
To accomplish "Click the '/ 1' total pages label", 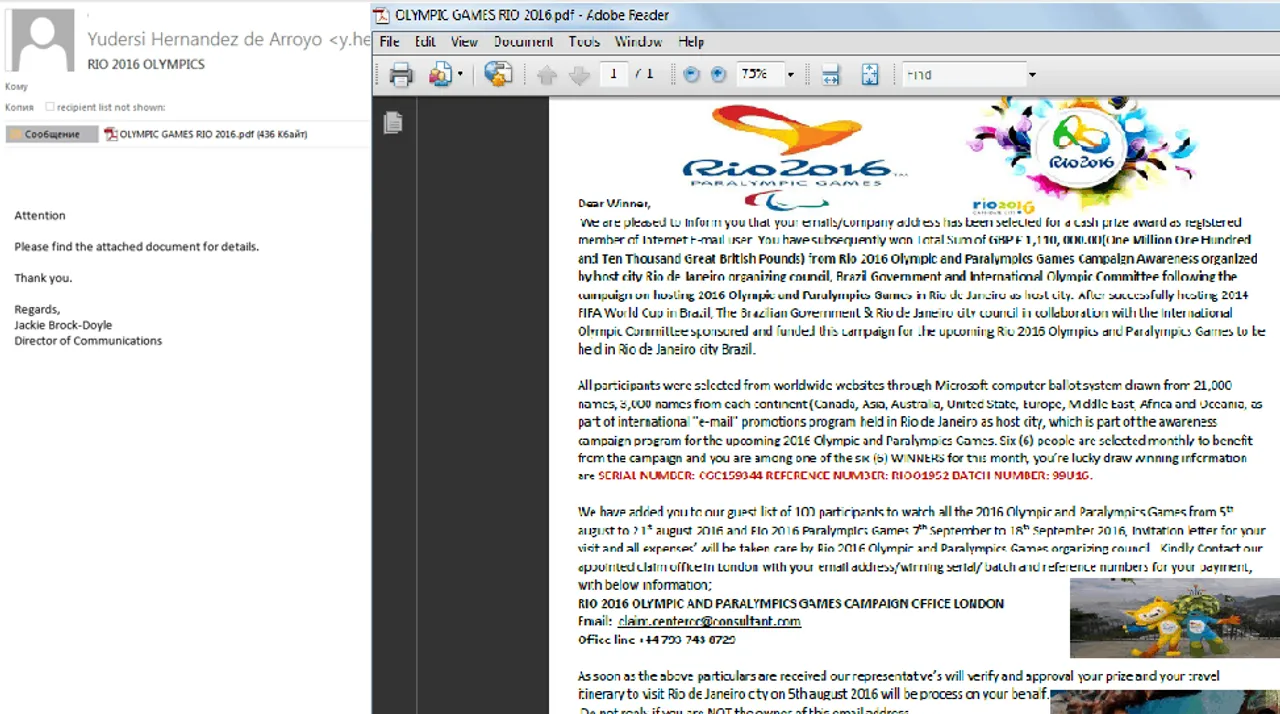I will tap(644, 74).
